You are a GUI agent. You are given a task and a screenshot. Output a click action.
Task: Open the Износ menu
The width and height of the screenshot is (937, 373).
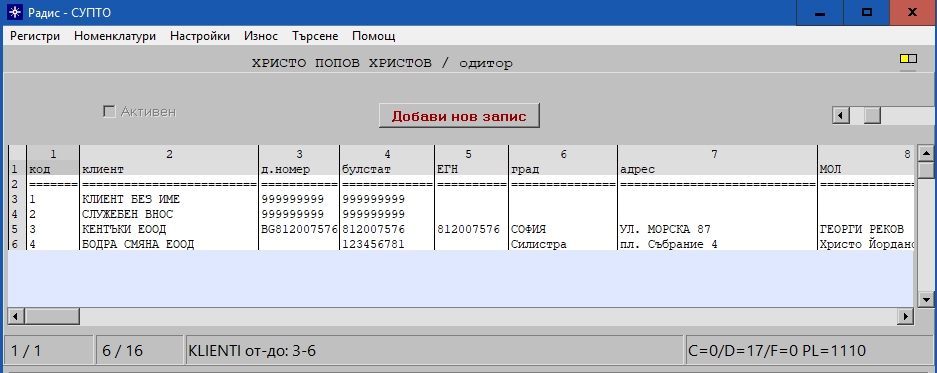coord(261,36)
